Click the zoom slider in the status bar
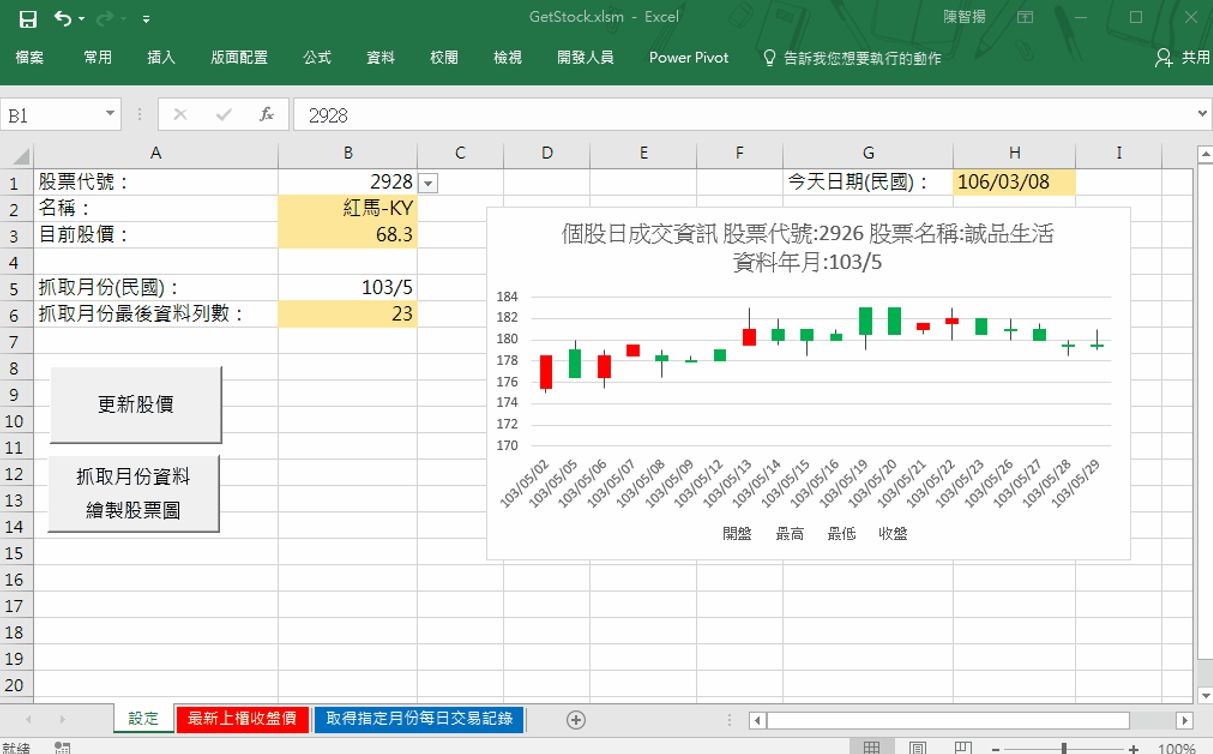 (1063, 747)
